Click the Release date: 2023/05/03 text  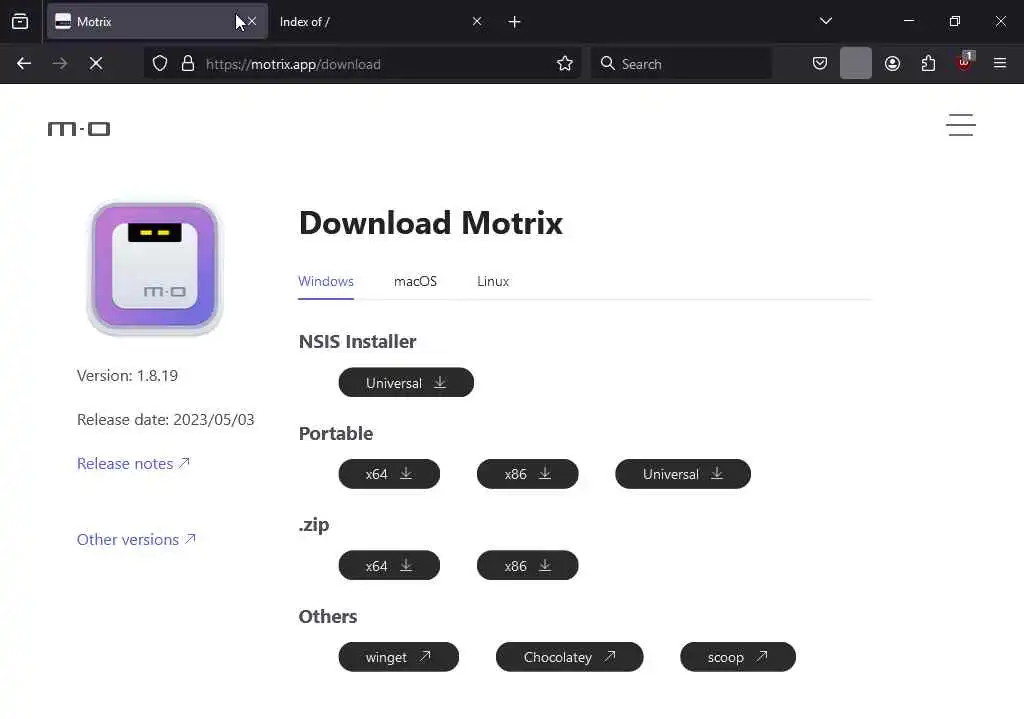pyautogui.click(x=166, y=419)
